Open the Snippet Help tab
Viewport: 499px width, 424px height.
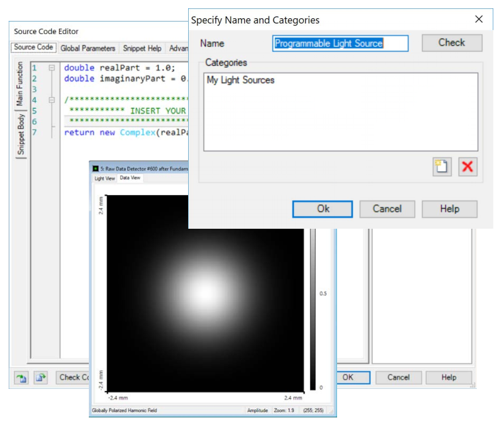pyautogui.click(x=142, y=48)
